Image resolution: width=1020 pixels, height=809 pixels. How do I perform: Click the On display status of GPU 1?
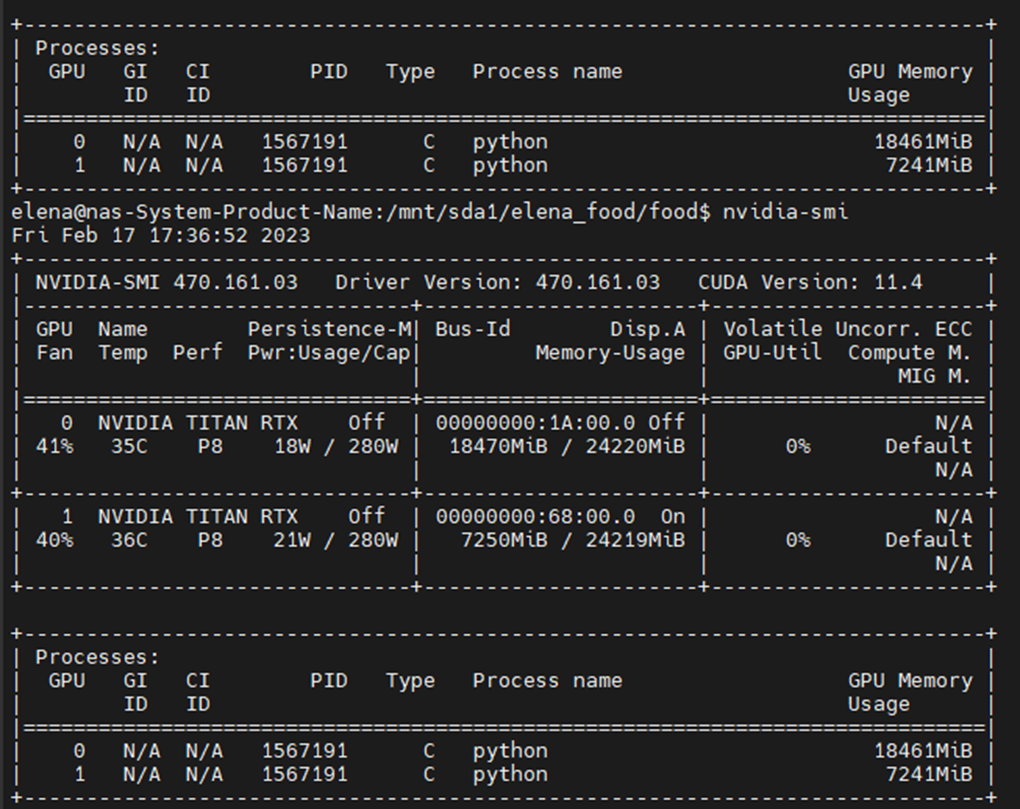tap(673, 516)
